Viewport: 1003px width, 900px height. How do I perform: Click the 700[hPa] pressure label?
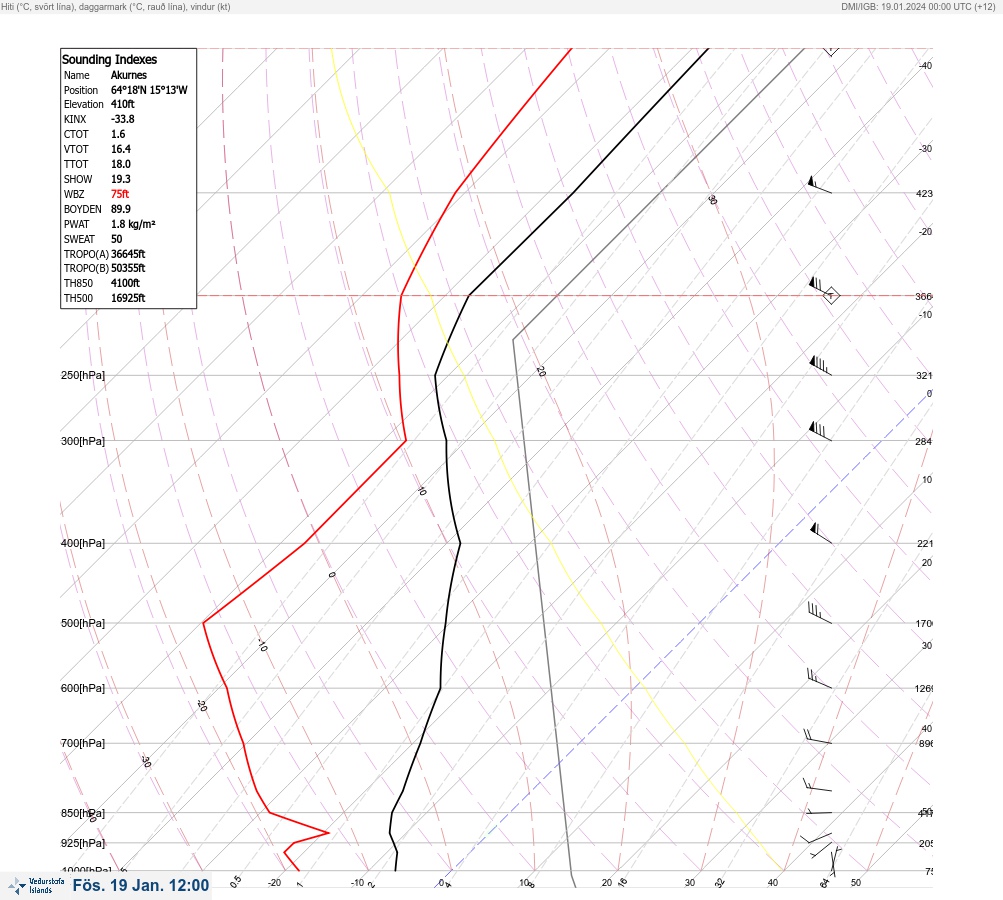(83, 743)
